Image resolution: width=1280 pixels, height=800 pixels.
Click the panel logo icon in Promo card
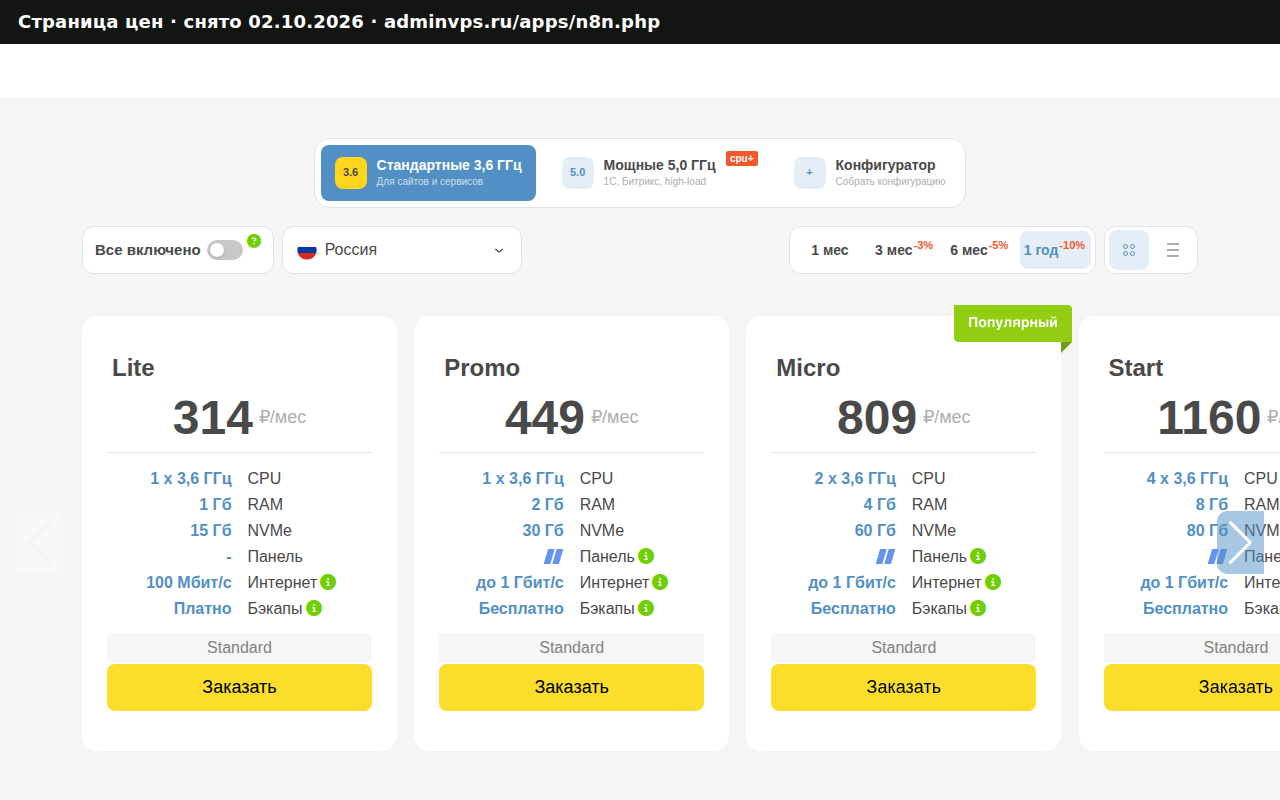(553, 556)
